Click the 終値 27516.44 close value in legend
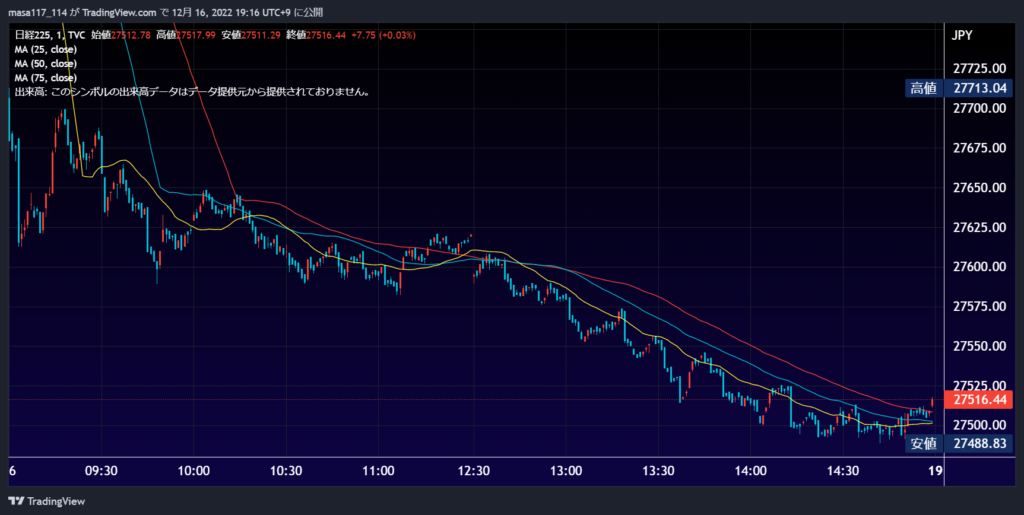Viewport: 1024px width, 515px height. click(x=316, y=35)
